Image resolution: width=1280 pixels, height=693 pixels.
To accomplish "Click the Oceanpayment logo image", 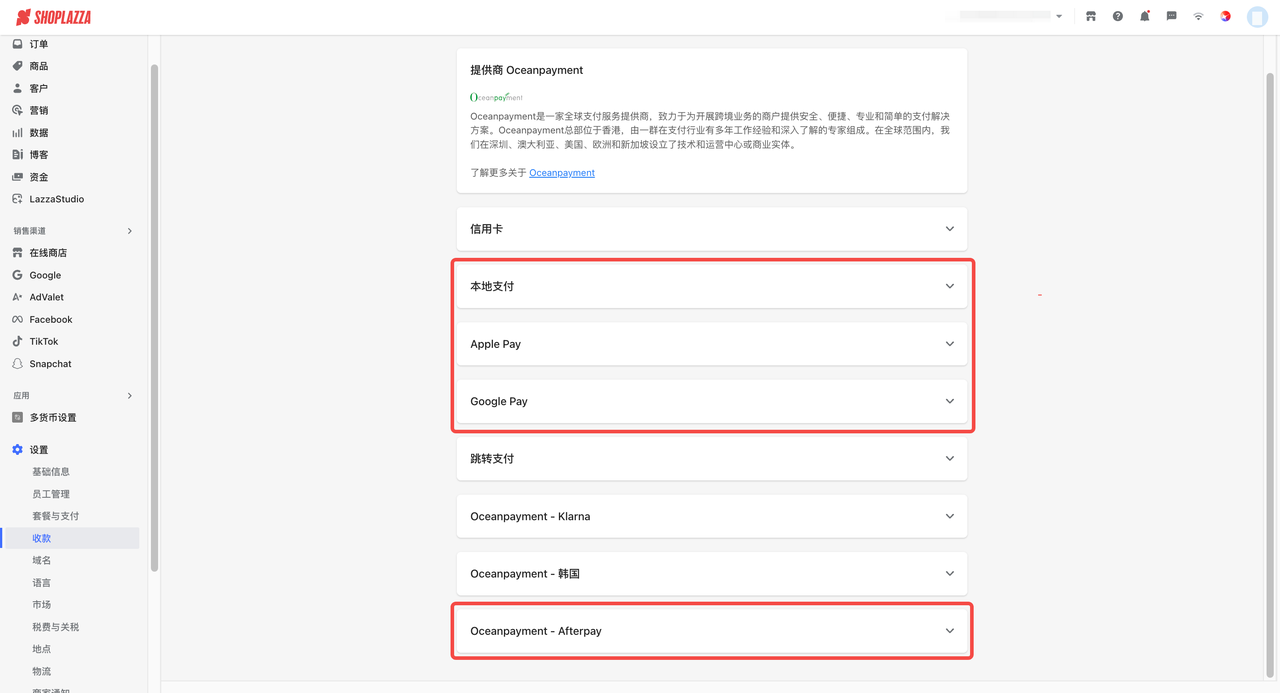I will (x=497, y=97).
